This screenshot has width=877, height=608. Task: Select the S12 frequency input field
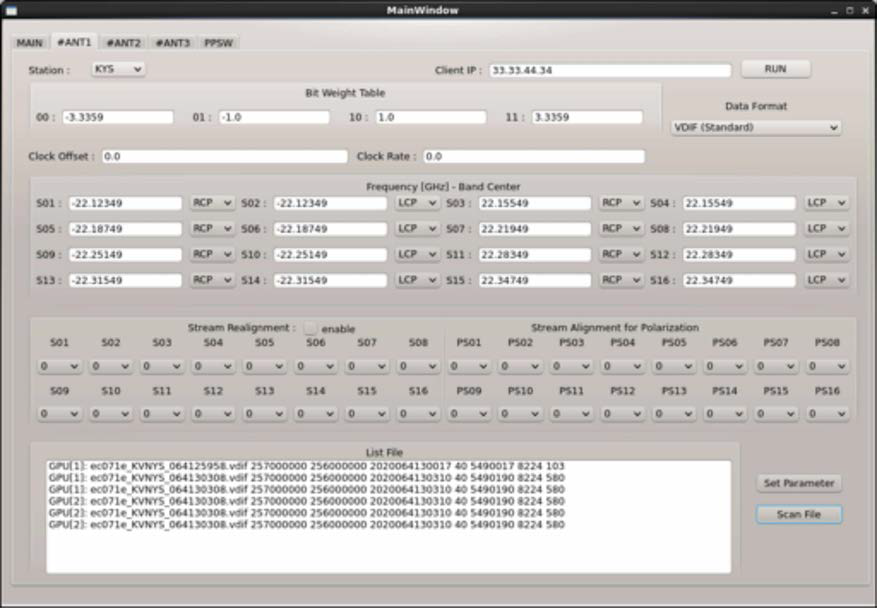point(739,254)
